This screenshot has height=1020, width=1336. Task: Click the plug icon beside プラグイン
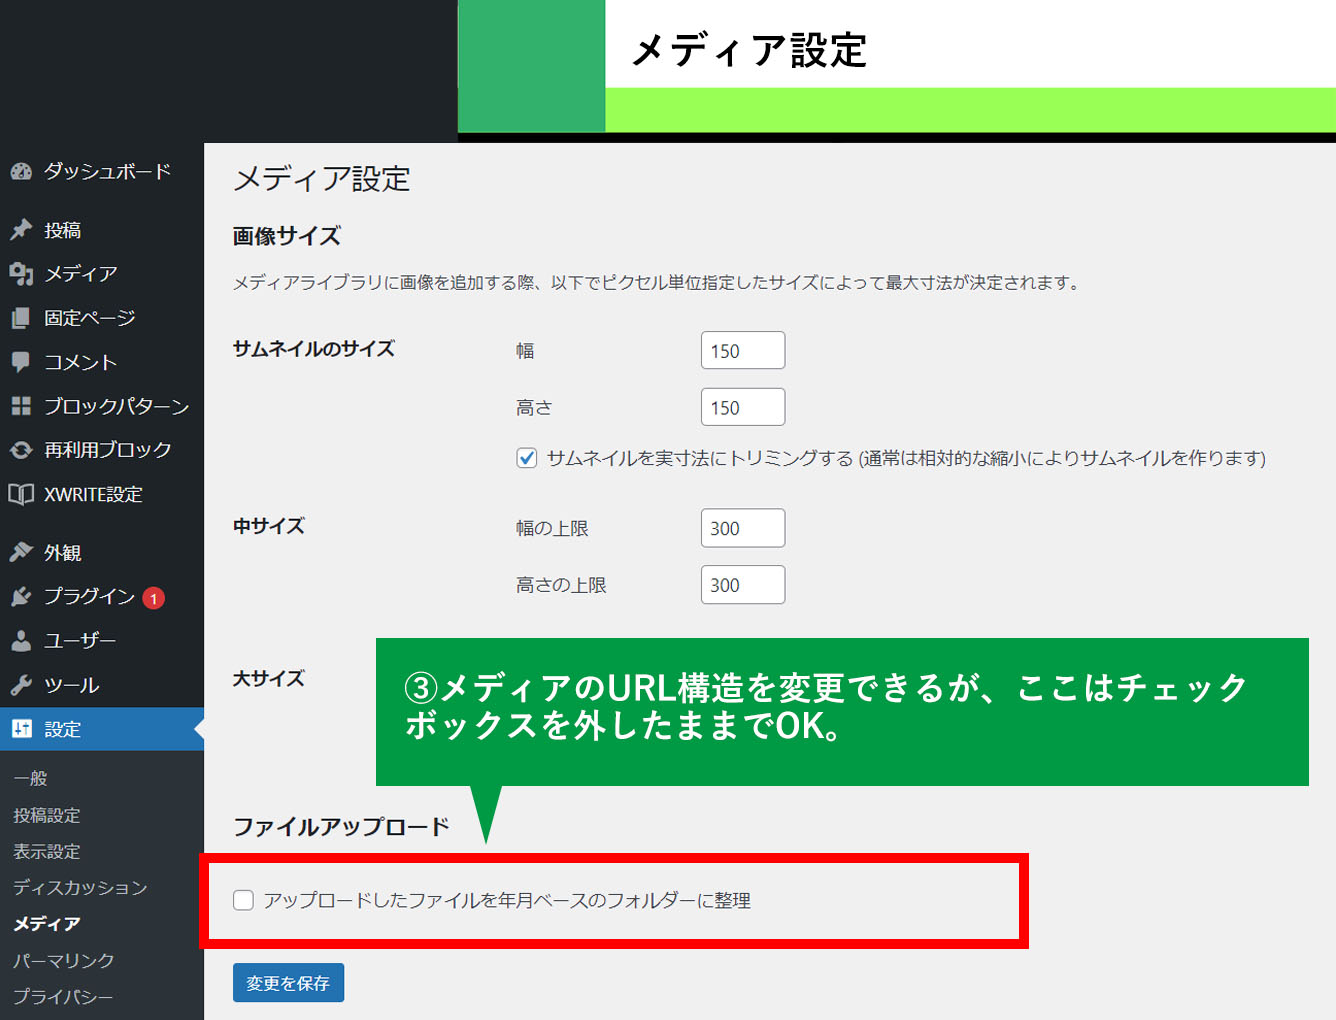[x=21, y=597]
